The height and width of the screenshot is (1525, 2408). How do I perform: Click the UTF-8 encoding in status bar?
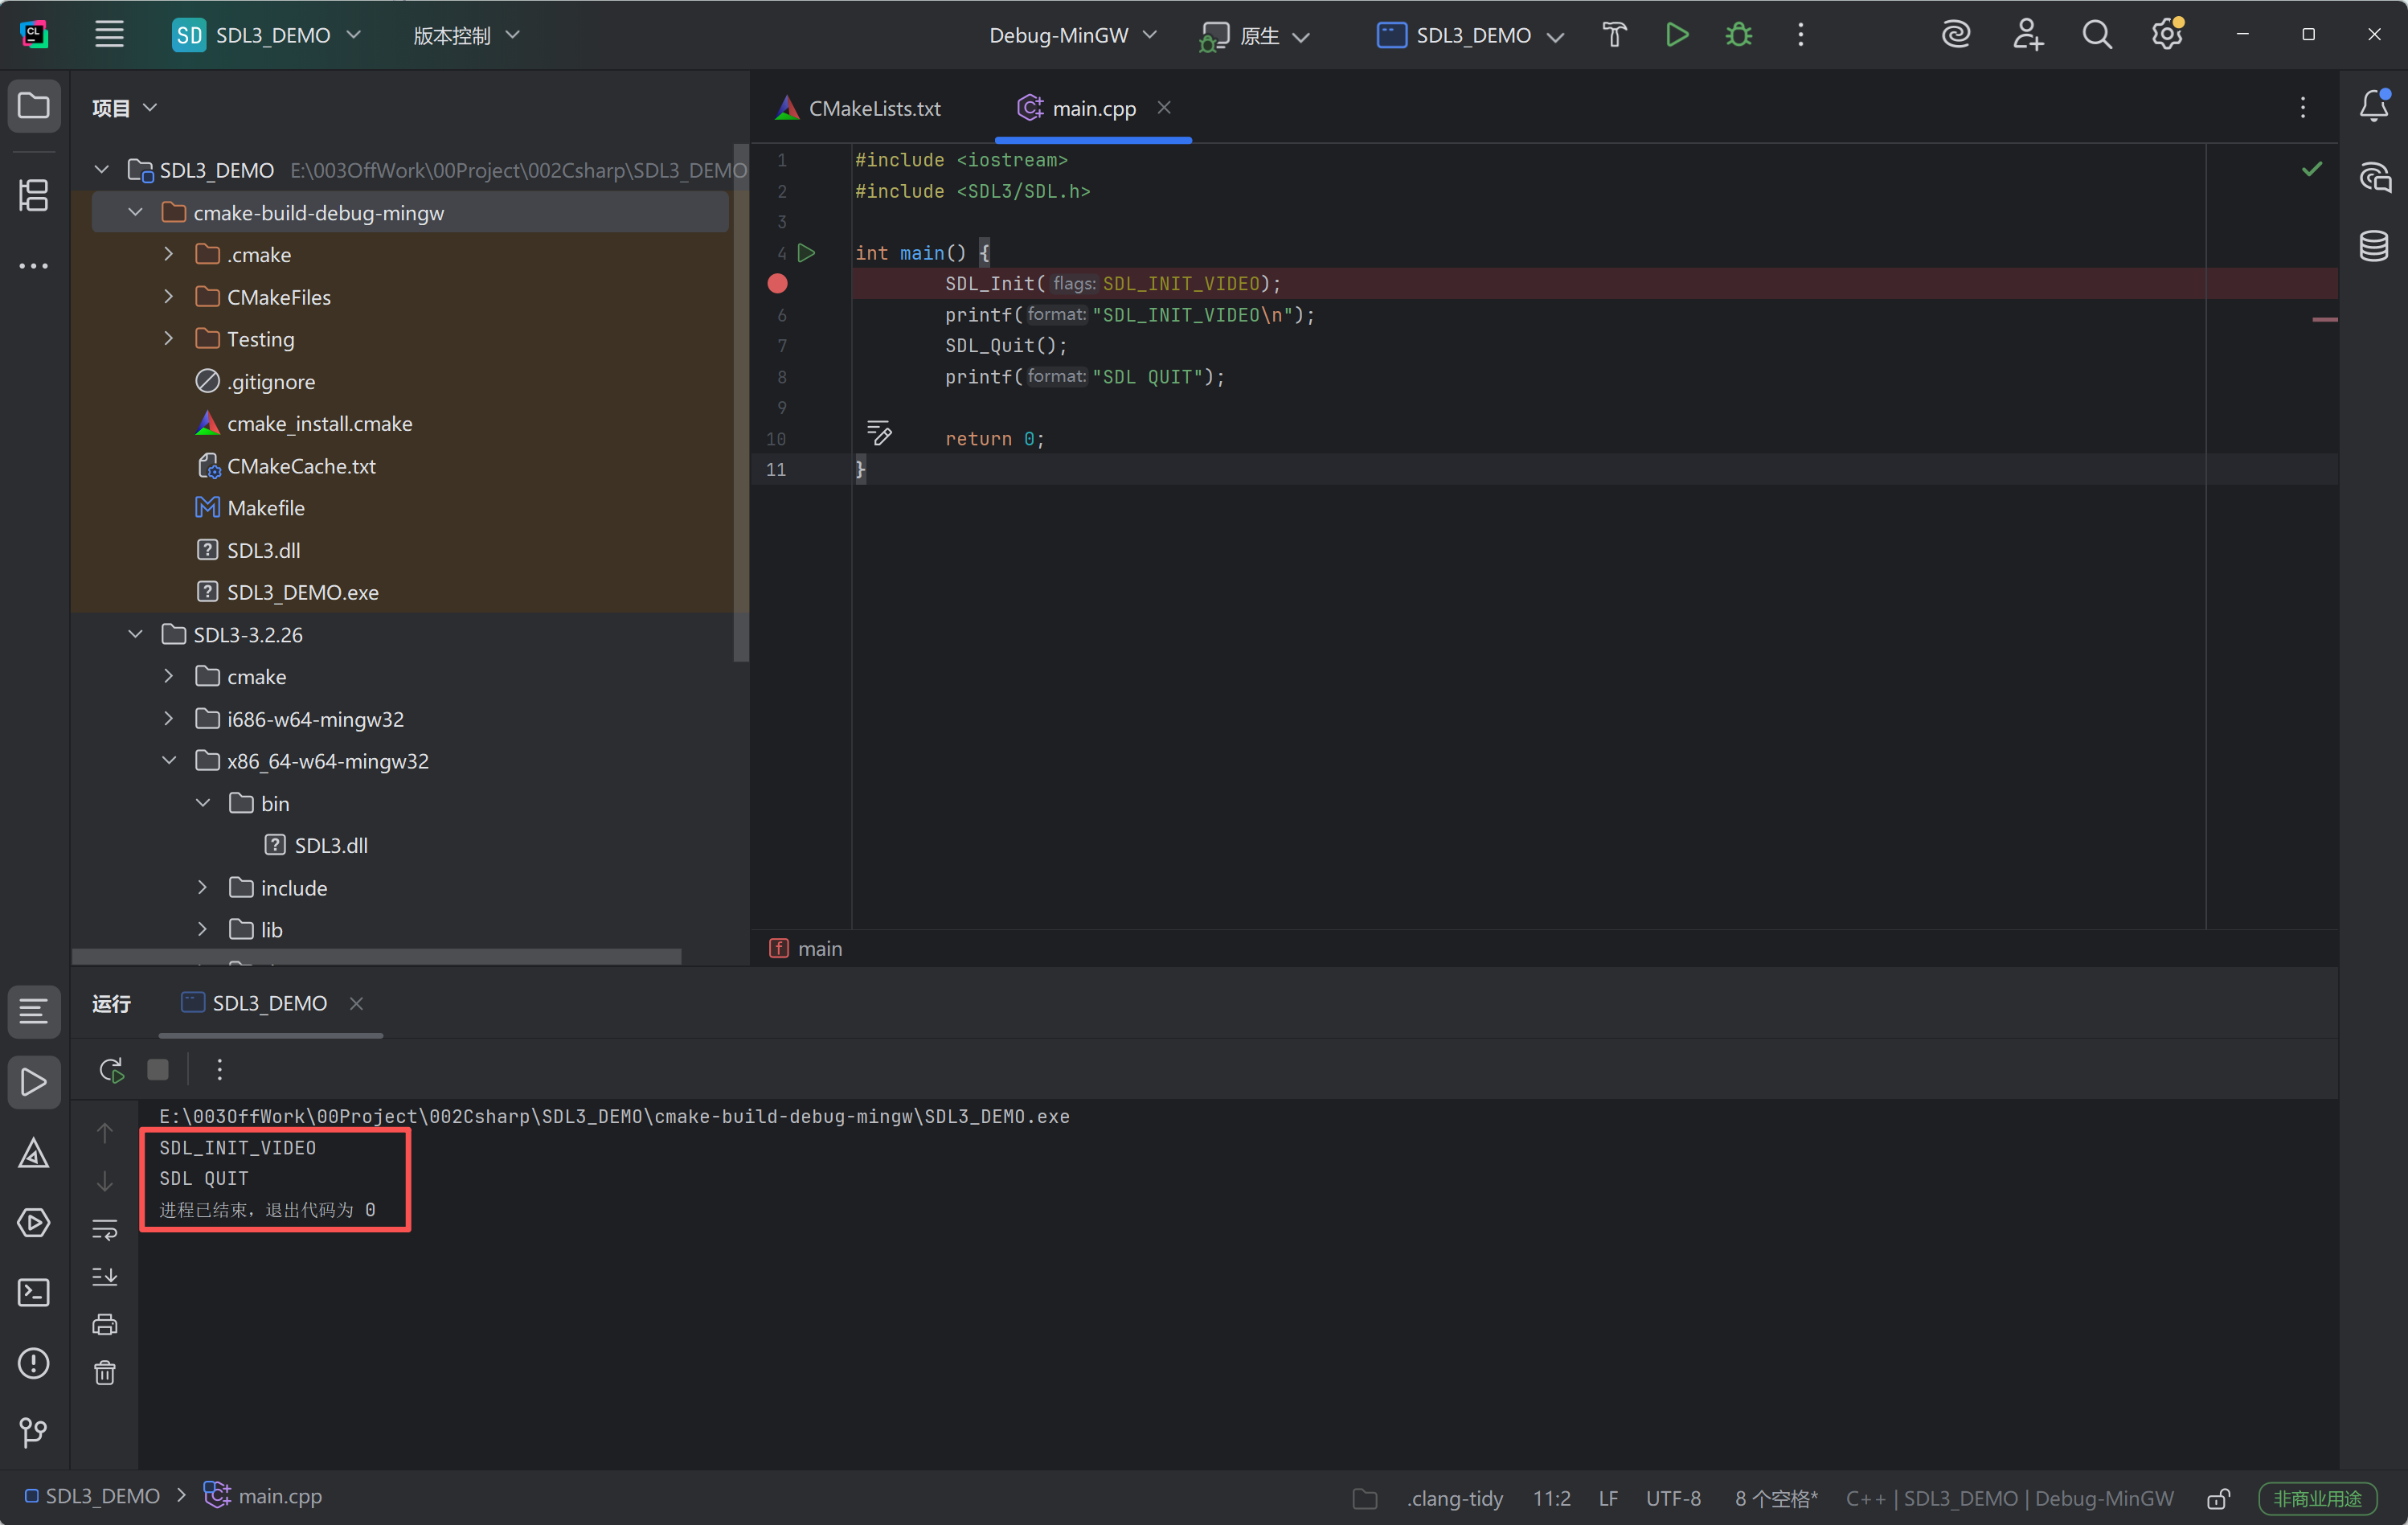1672,1498
